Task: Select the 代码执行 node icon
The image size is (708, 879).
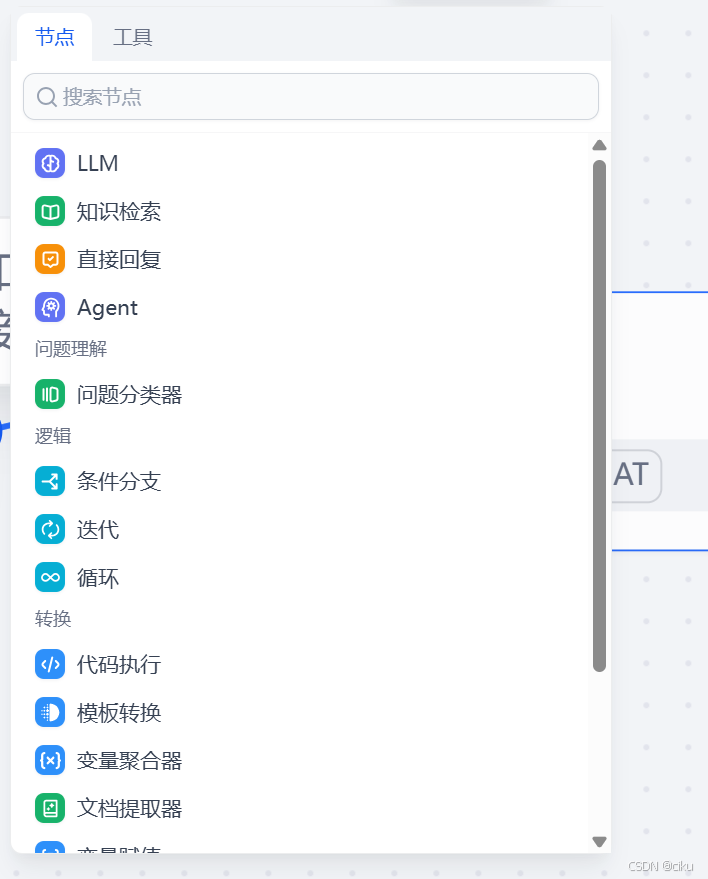Action: (x=50, y=664)
